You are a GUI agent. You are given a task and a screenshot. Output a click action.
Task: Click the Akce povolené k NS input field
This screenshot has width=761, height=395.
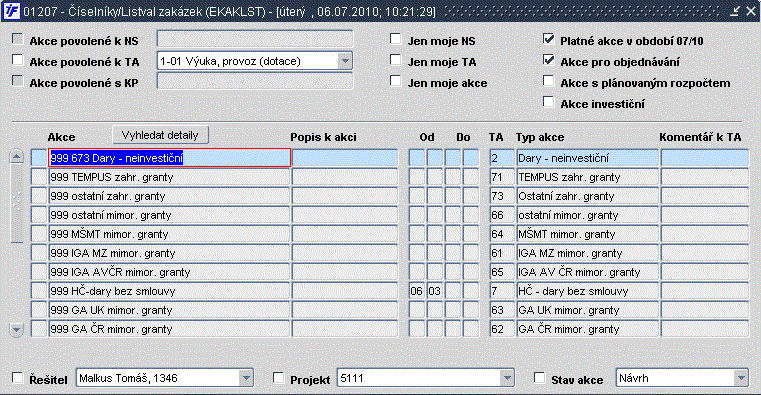pos(255,39)
